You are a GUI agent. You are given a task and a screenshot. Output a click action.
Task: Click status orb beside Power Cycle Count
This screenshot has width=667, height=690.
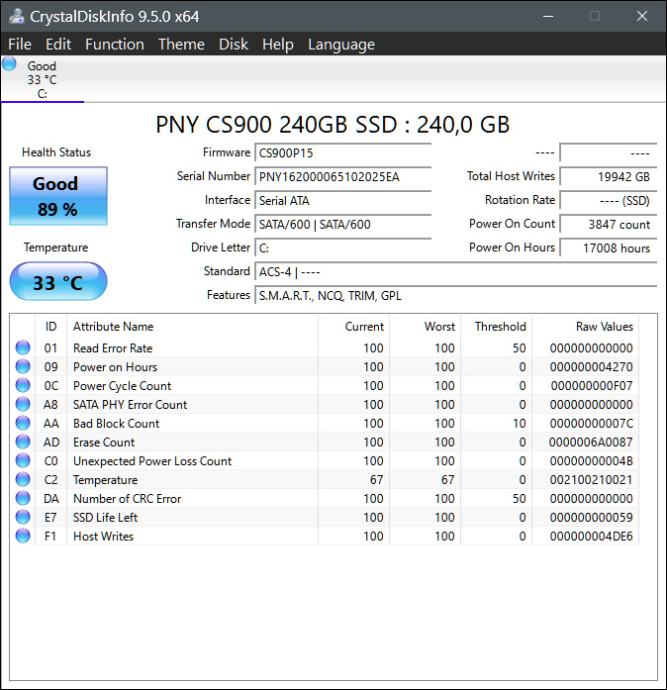pos(23,385)
